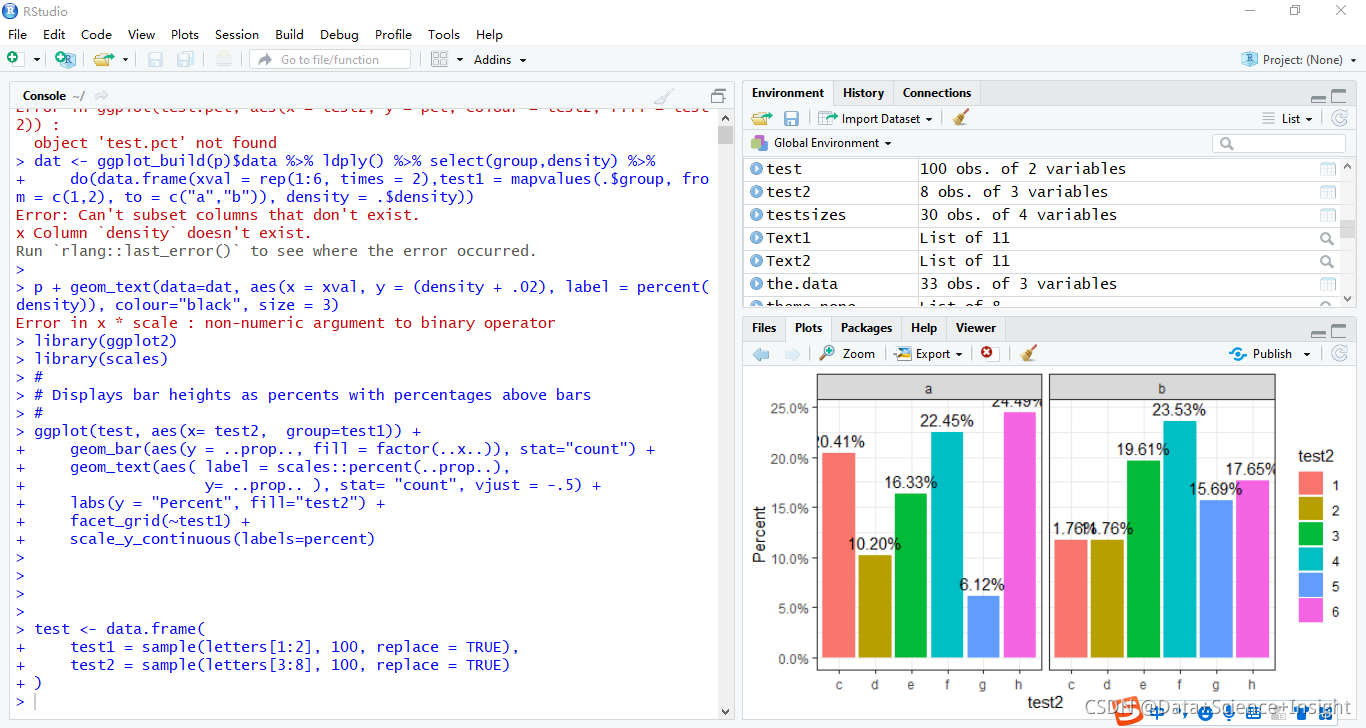The height and width of the screenshot is (728, 1366).
Task: Expand the testsizes object details
Action: pos(757,215)
